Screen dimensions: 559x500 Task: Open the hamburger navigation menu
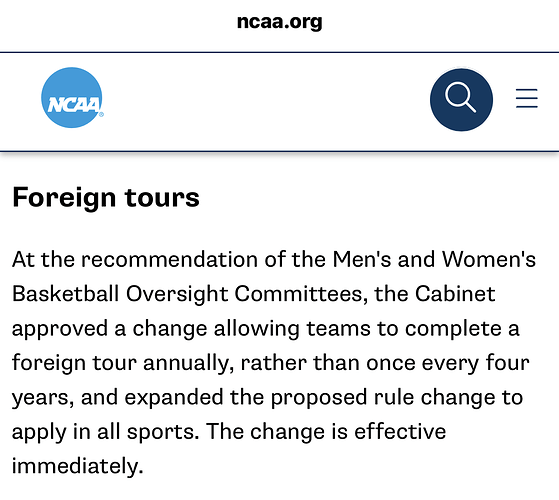point(527,98)
